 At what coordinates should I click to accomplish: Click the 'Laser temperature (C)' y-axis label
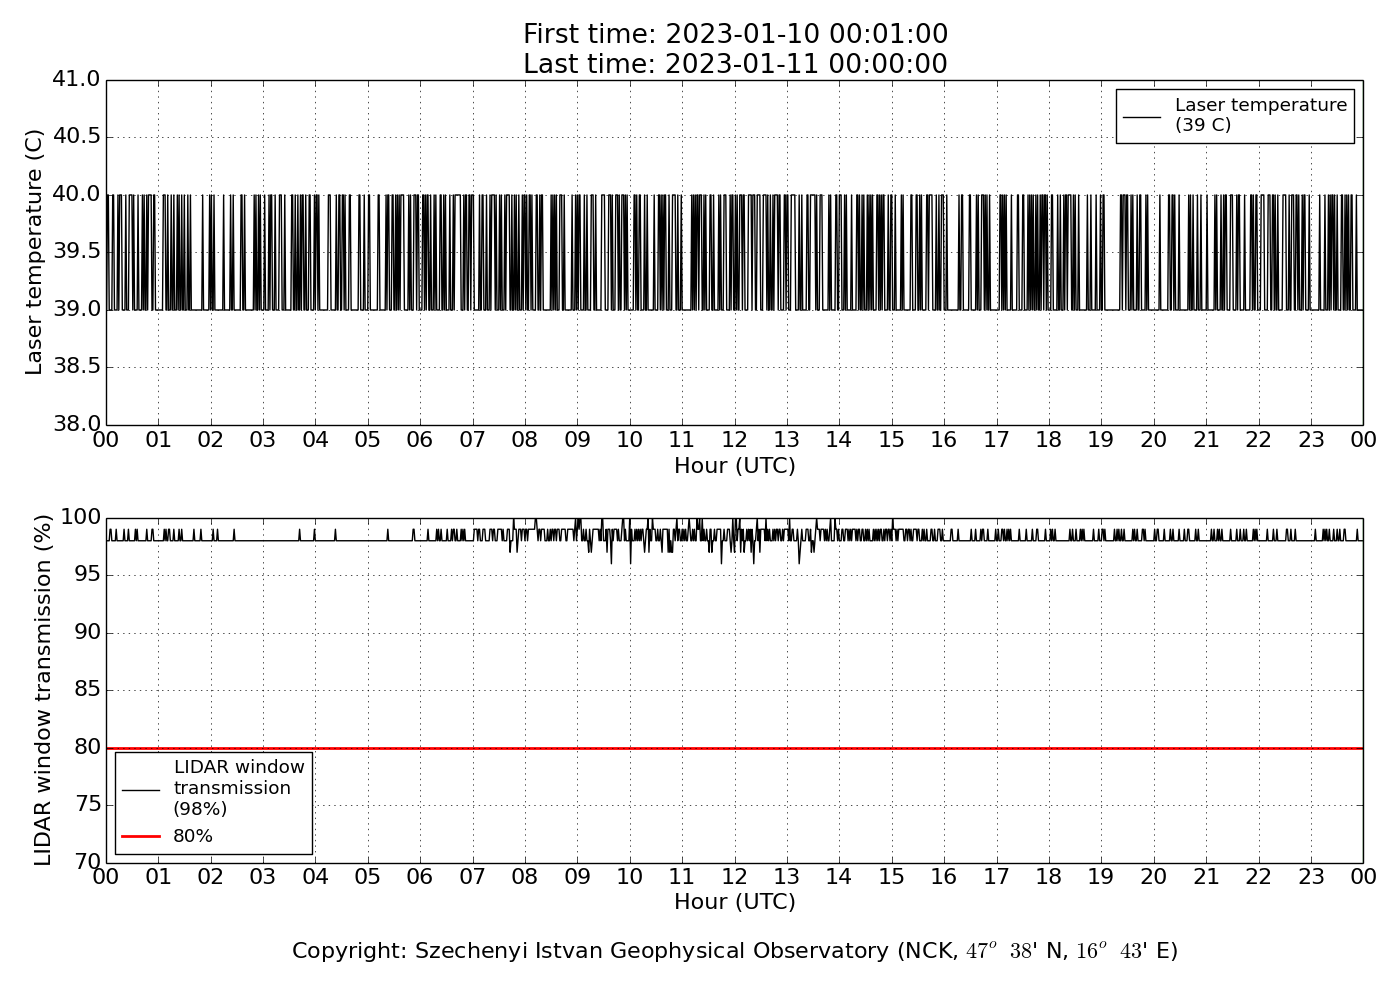(35, 252)
